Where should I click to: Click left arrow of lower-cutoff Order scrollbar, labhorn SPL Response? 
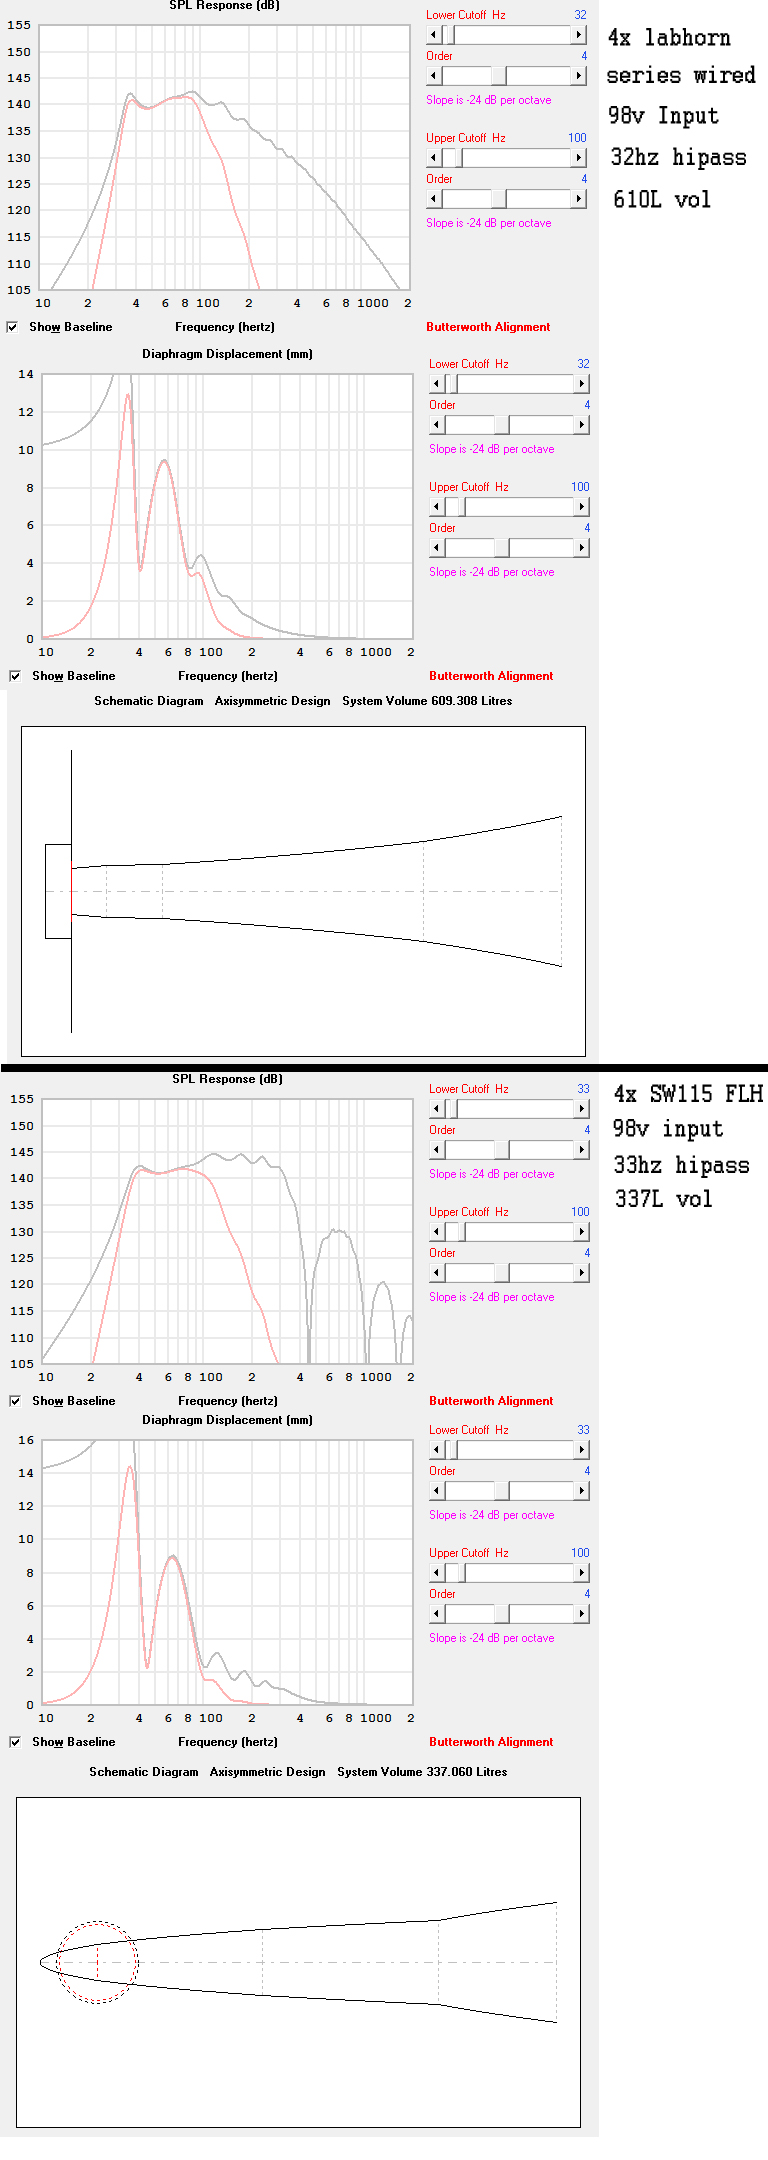pos(433,76)
